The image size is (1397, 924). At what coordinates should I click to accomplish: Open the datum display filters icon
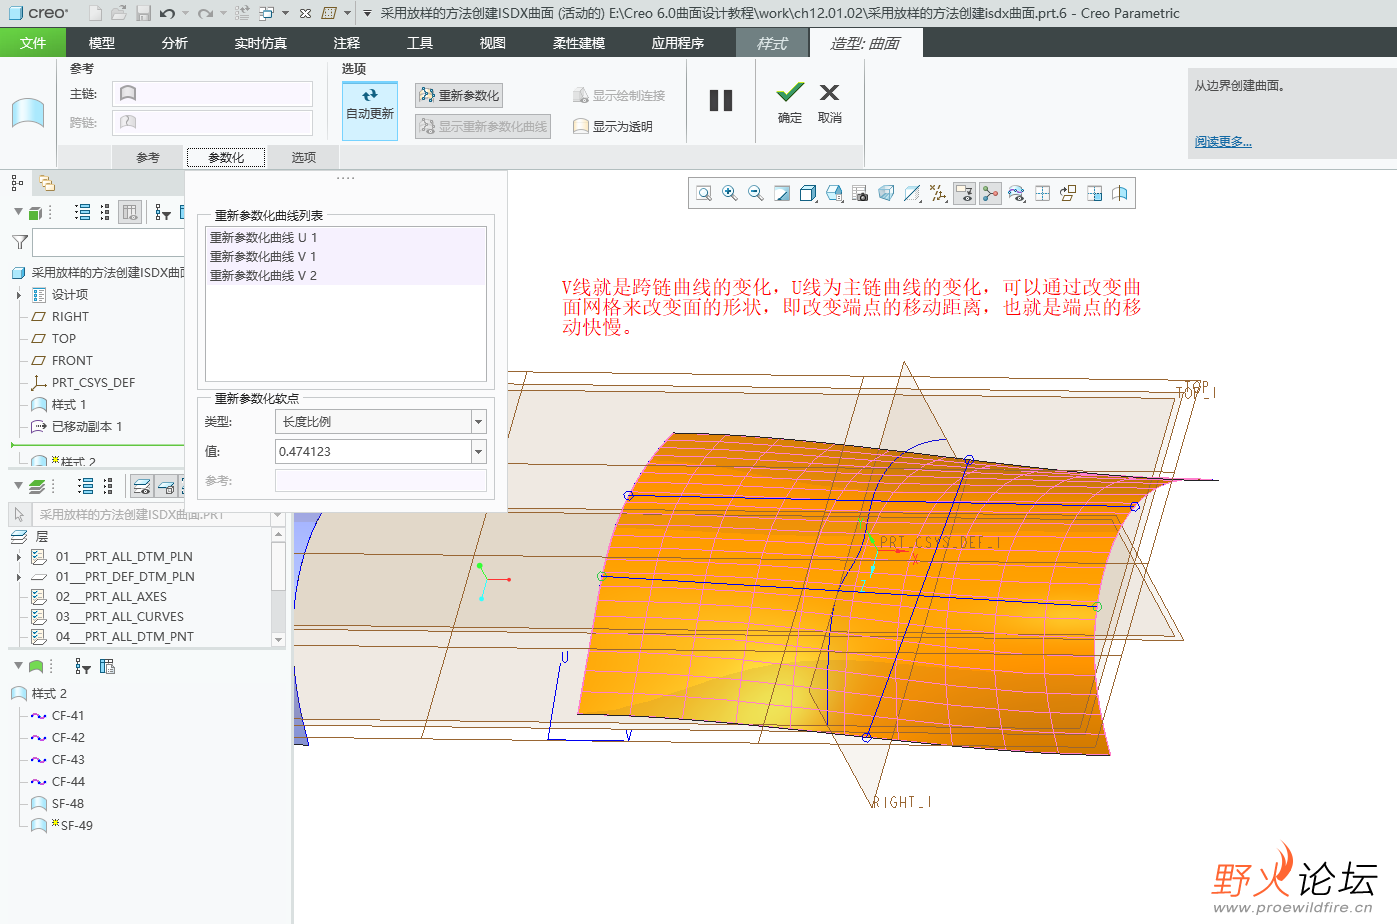pos(938,194)
